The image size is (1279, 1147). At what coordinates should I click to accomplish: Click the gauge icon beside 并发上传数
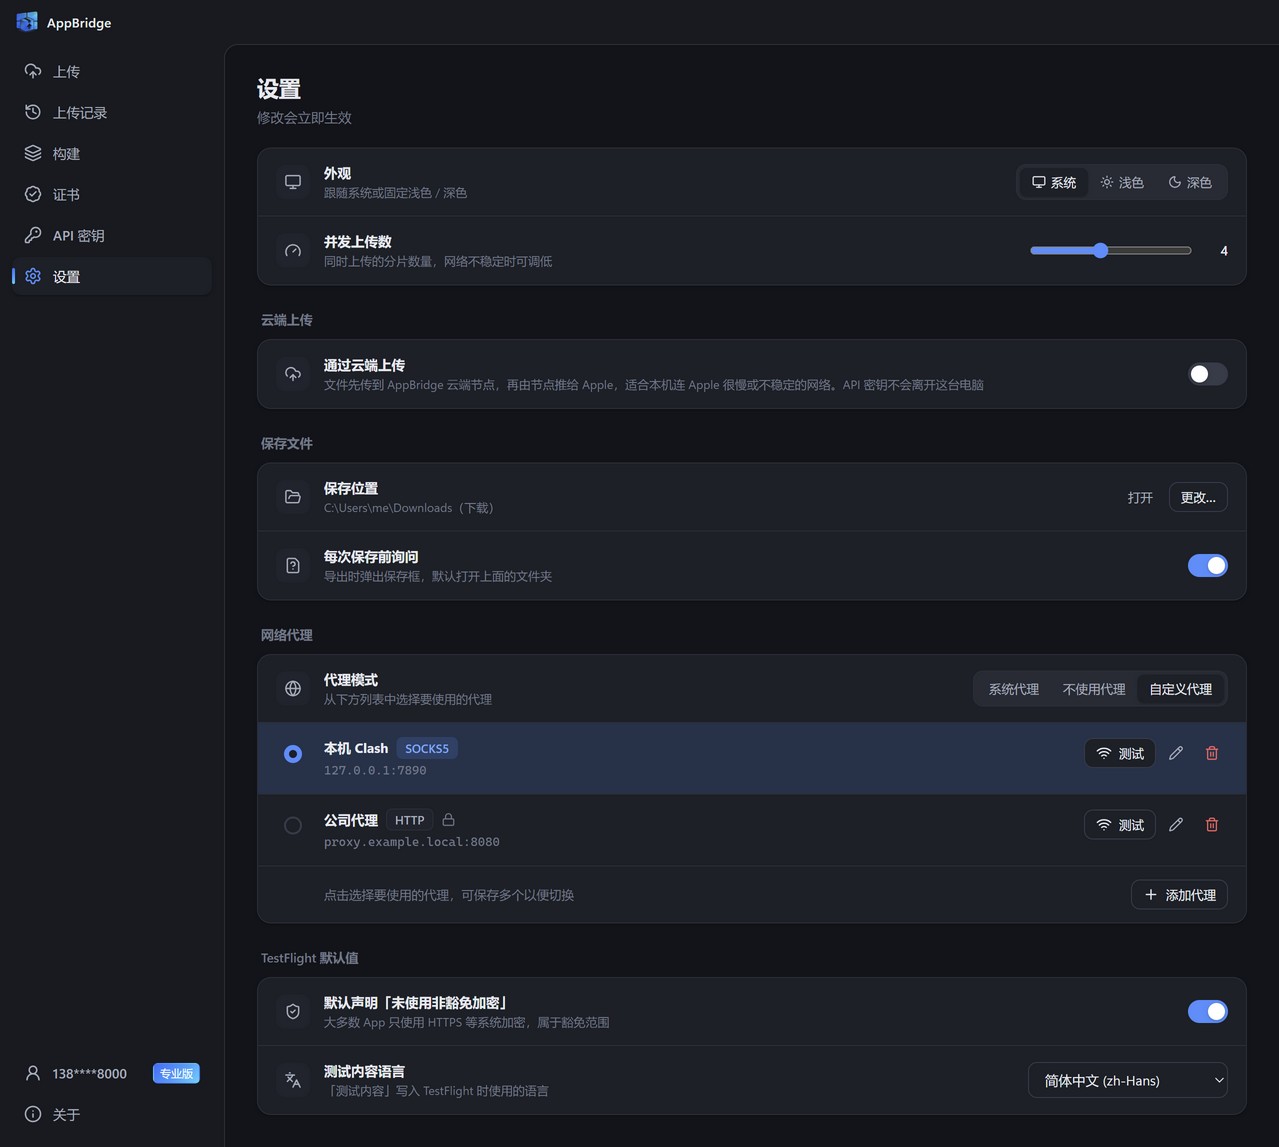[293, 251]
